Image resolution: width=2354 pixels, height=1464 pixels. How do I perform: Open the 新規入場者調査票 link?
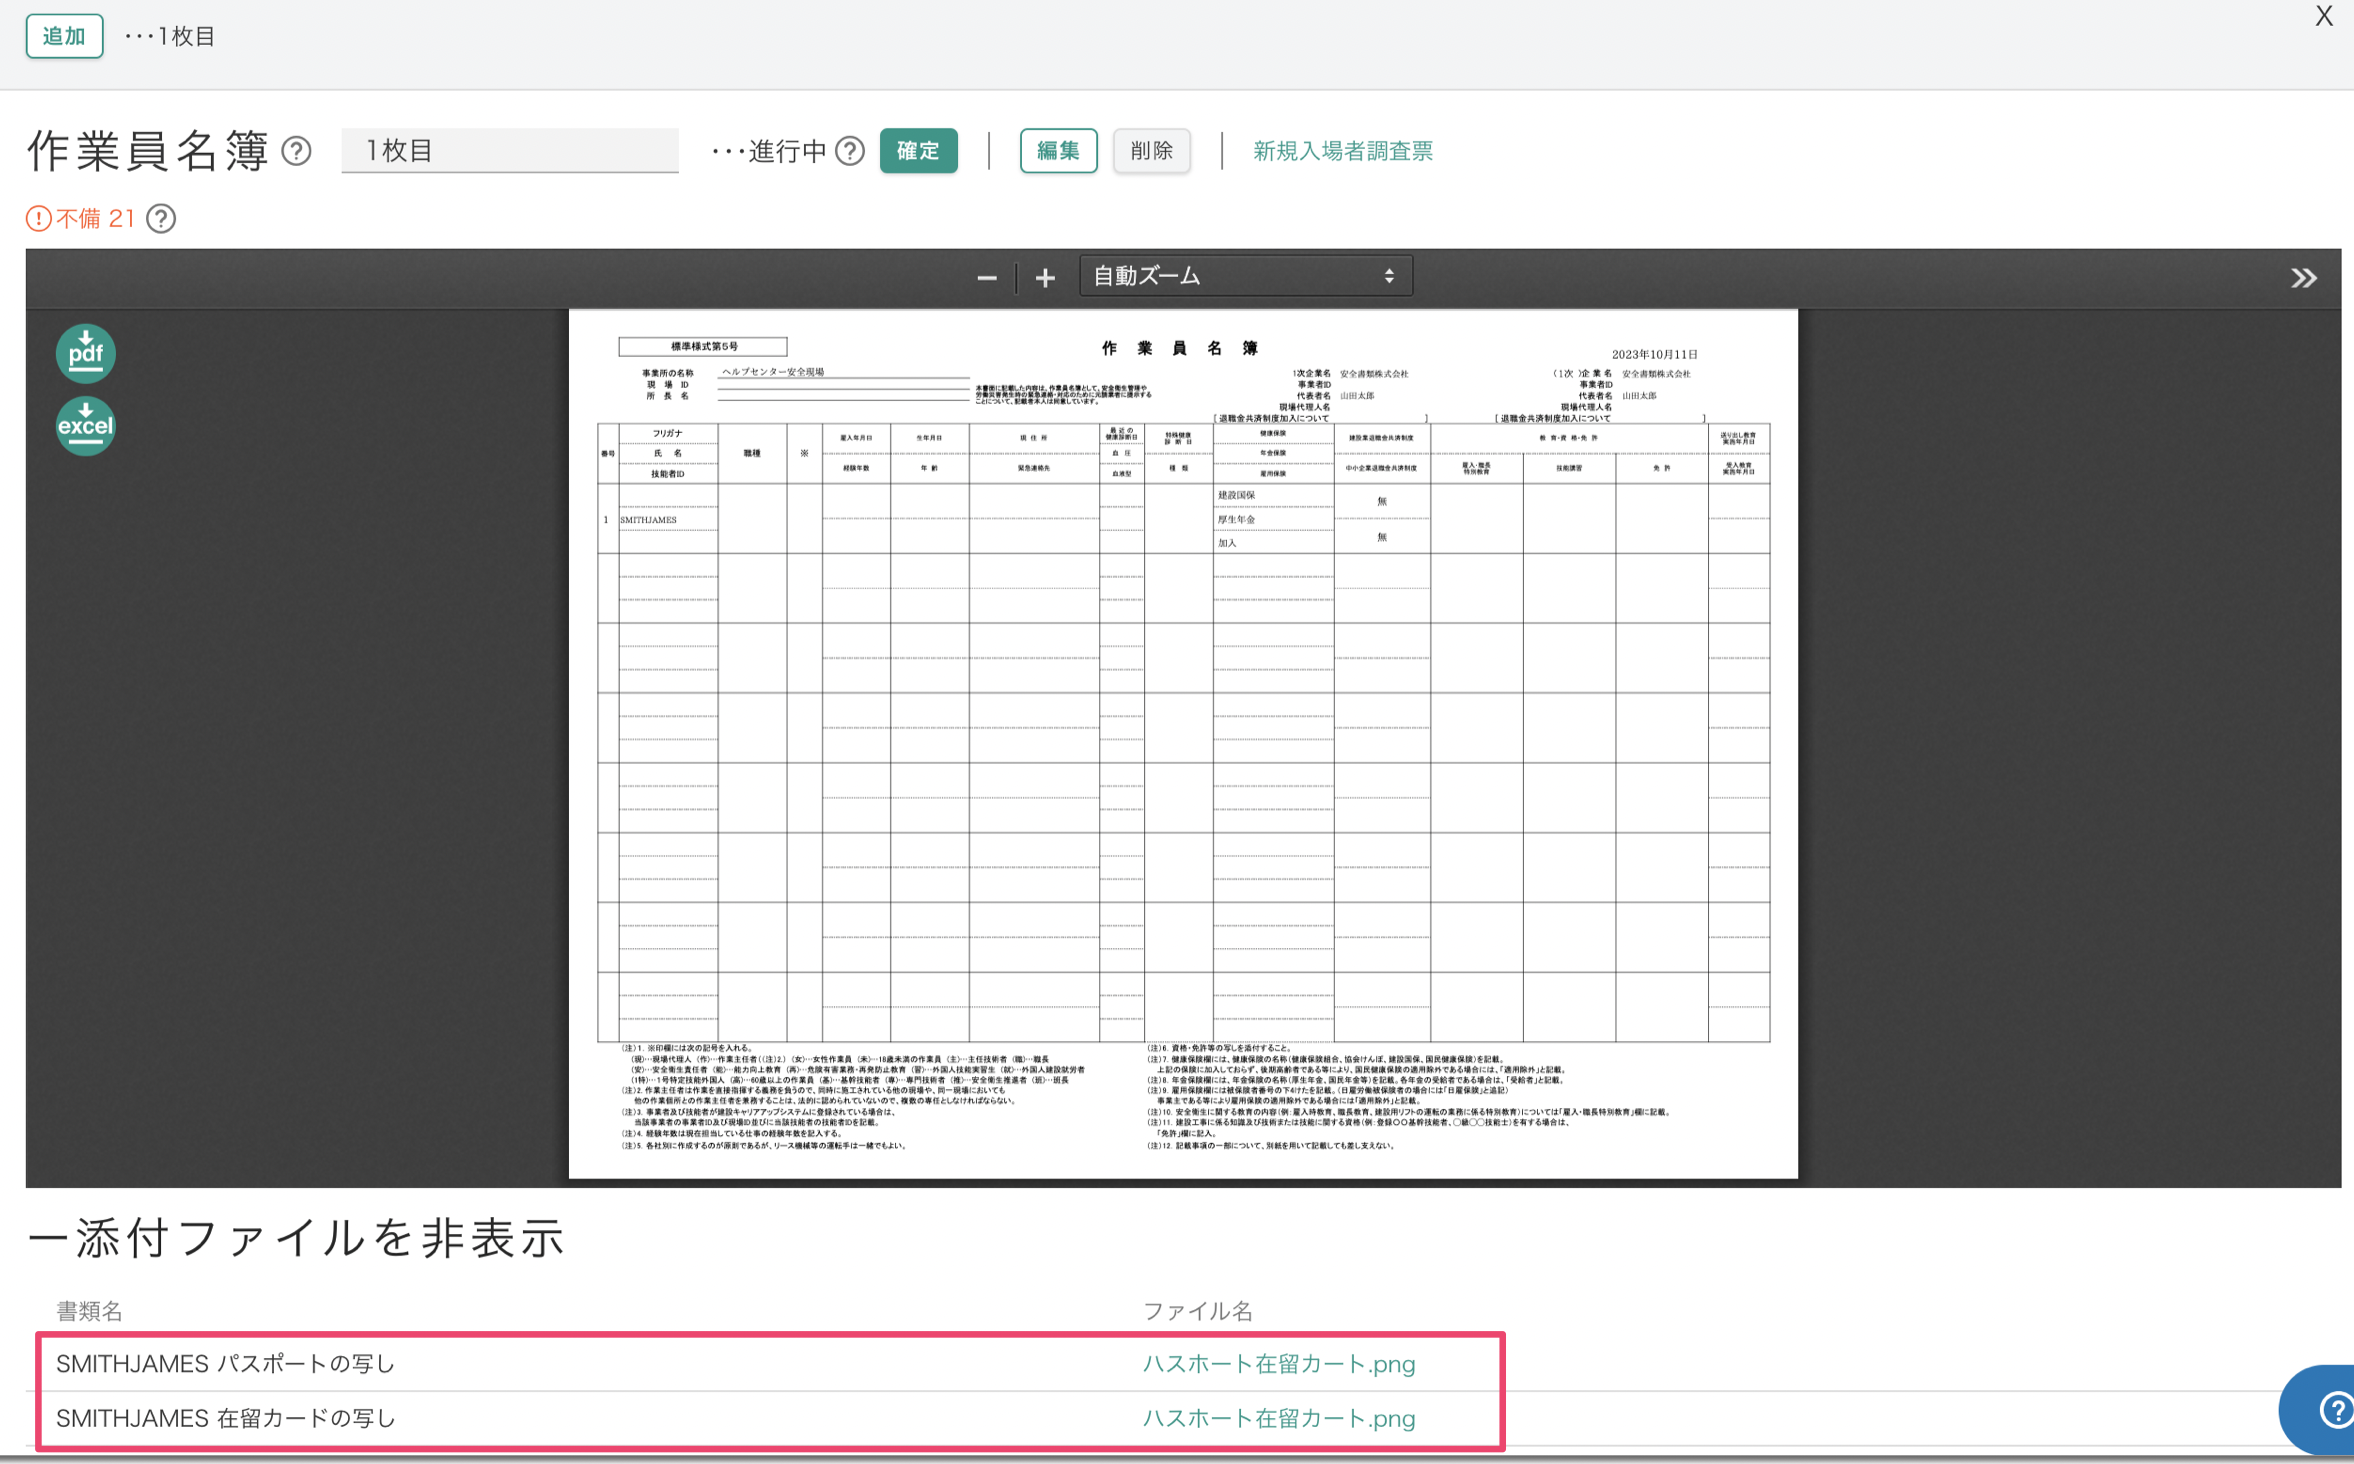pyautogui.click(x=1342, y=151)
